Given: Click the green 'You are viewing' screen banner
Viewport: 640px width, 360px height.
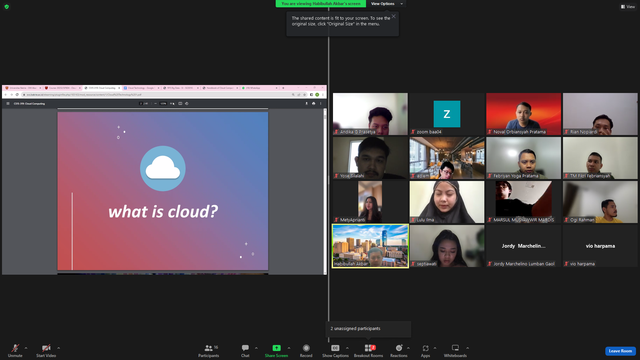Looking at the screenshot, I should [321, 4].
